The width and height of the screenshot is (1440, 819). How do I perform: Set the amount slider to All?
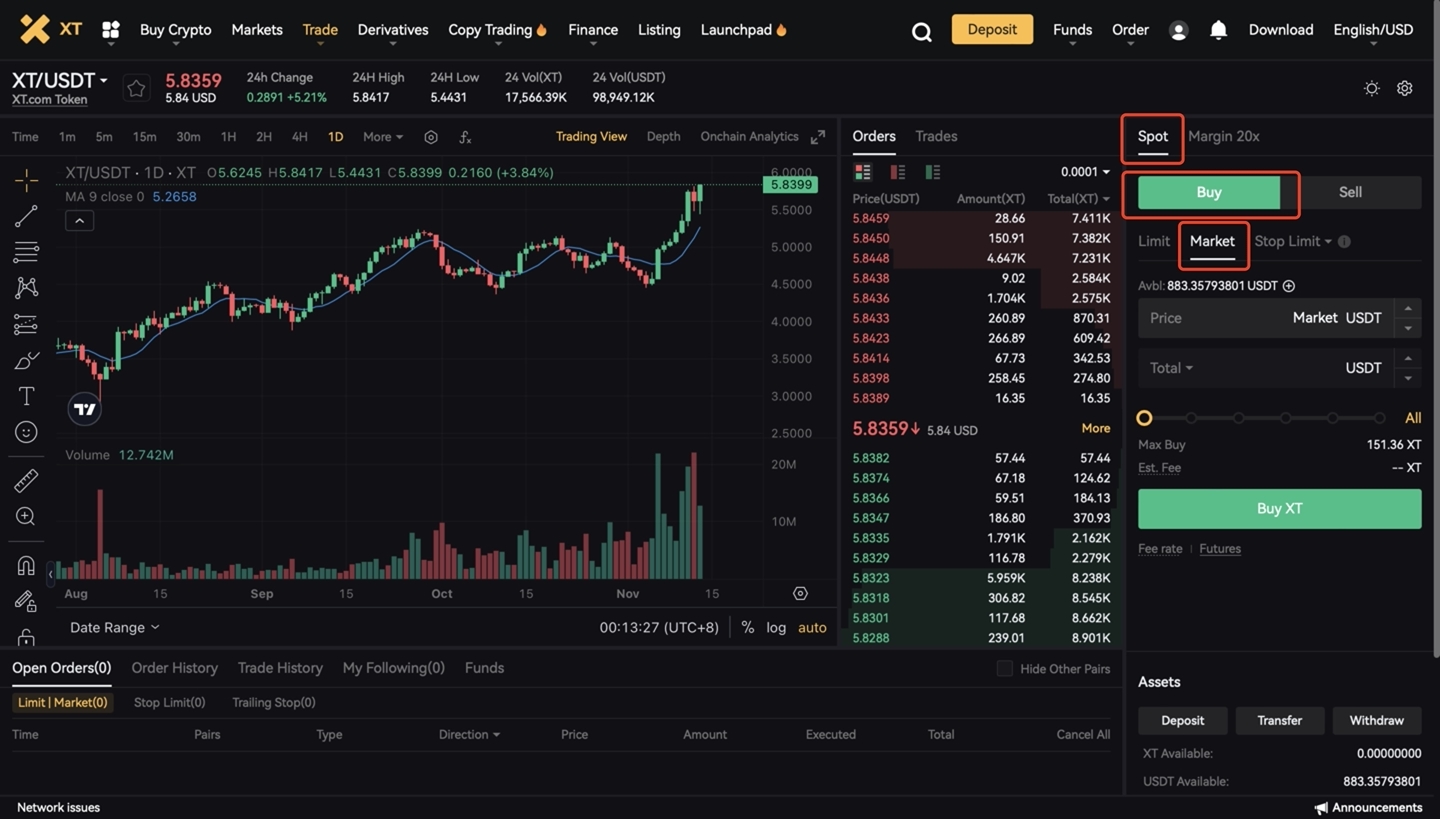[x=1413, y=418]
